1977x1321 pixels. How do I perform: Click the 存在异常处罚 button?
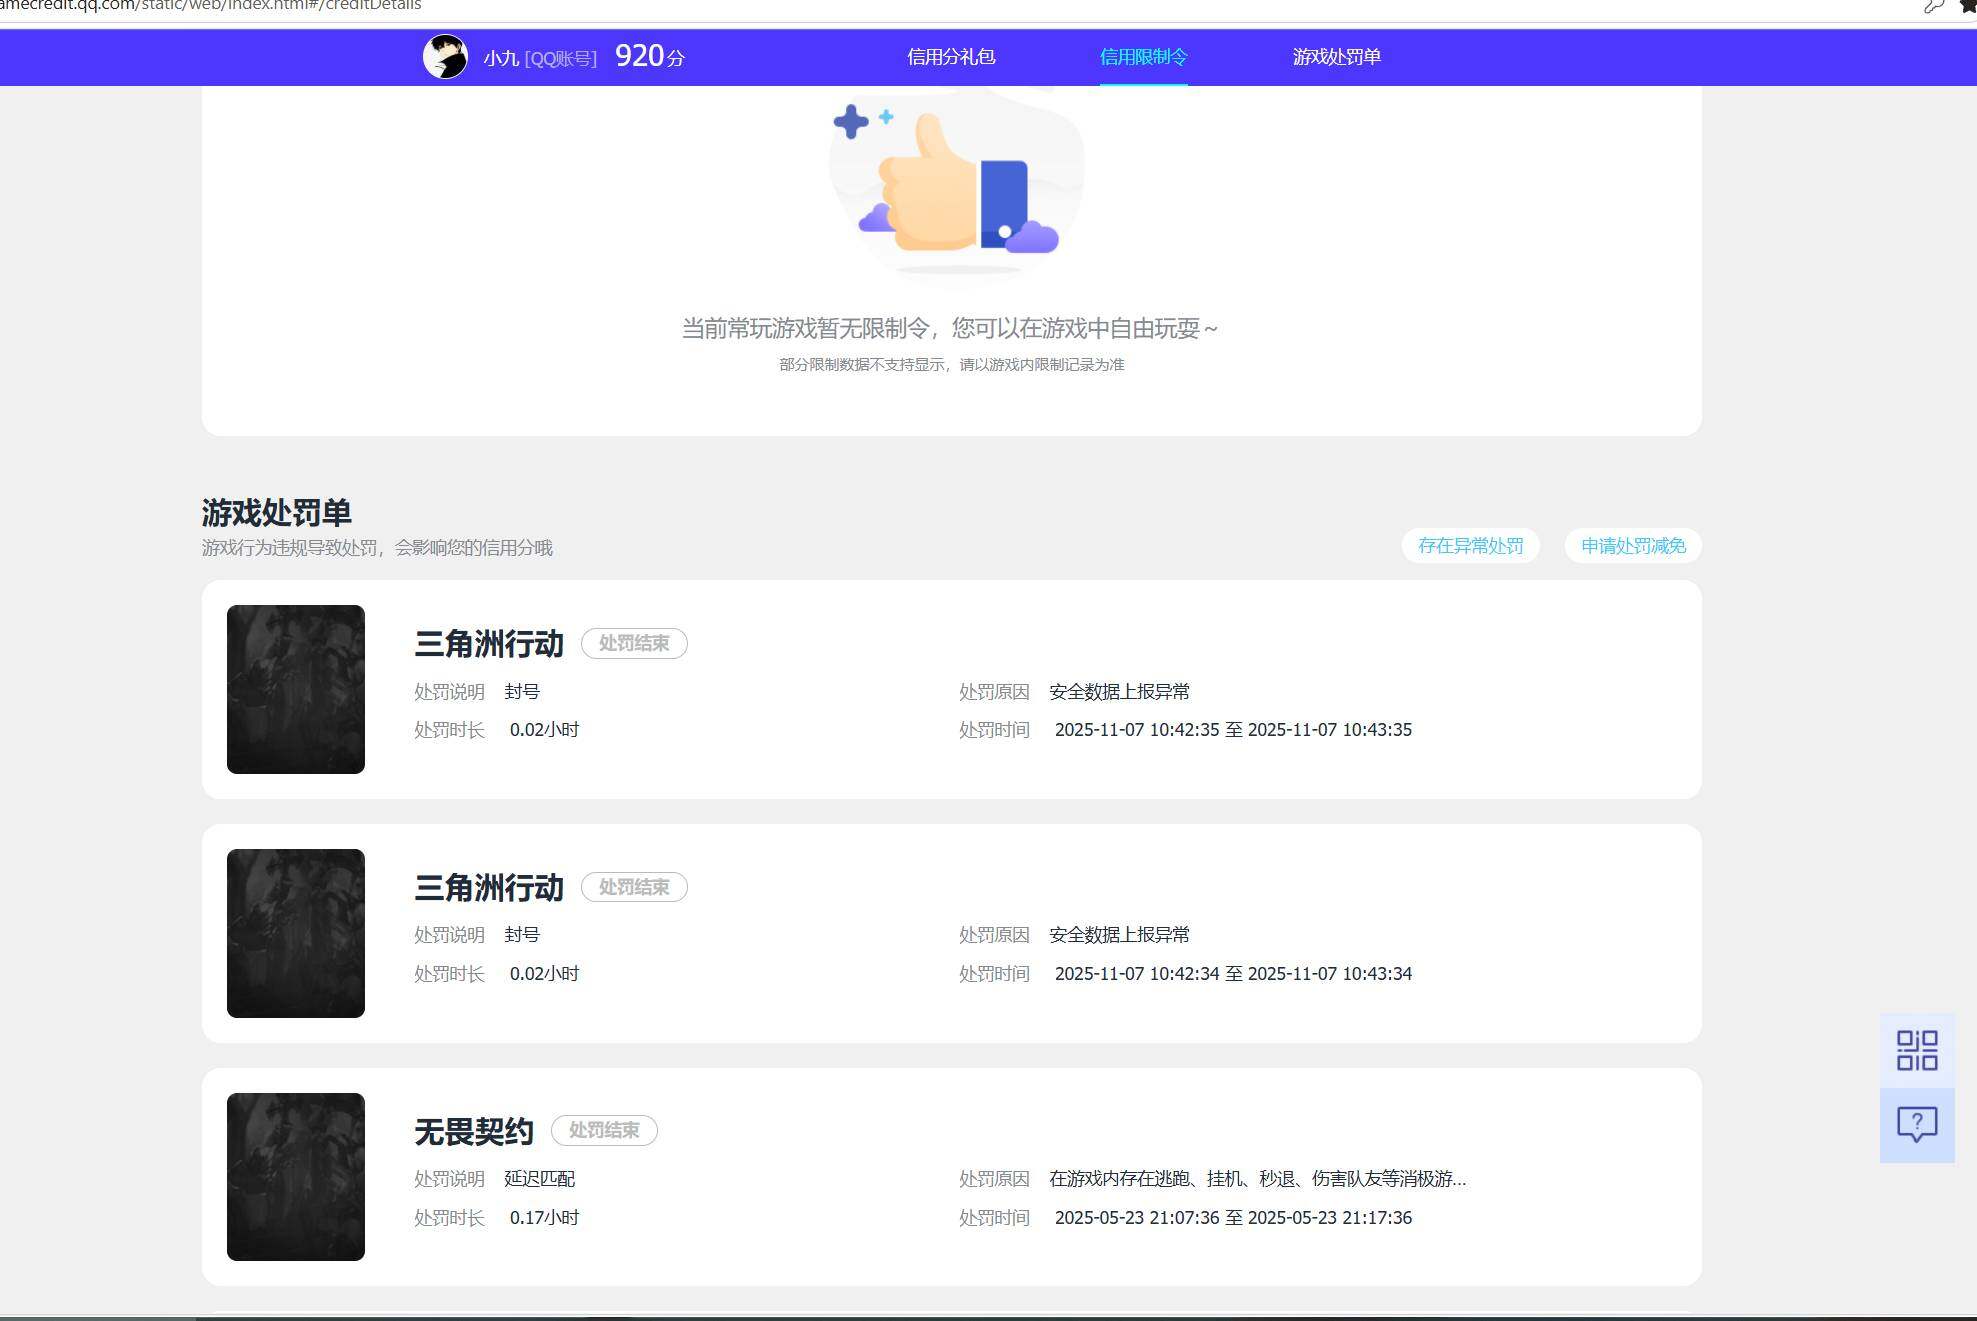[x=1470, y=546]
